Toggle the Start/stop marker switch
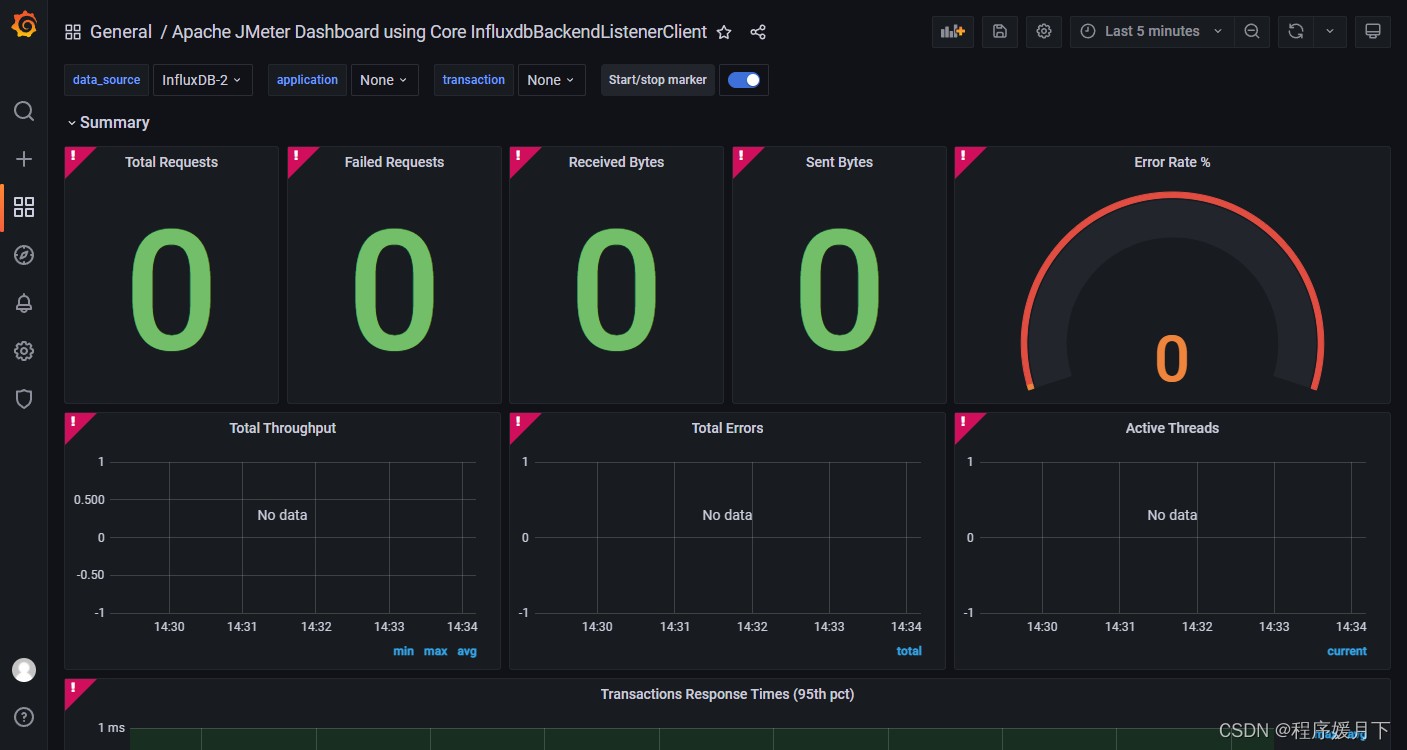The width and height of the screenshot is (1407, 750). coord(744,80)
